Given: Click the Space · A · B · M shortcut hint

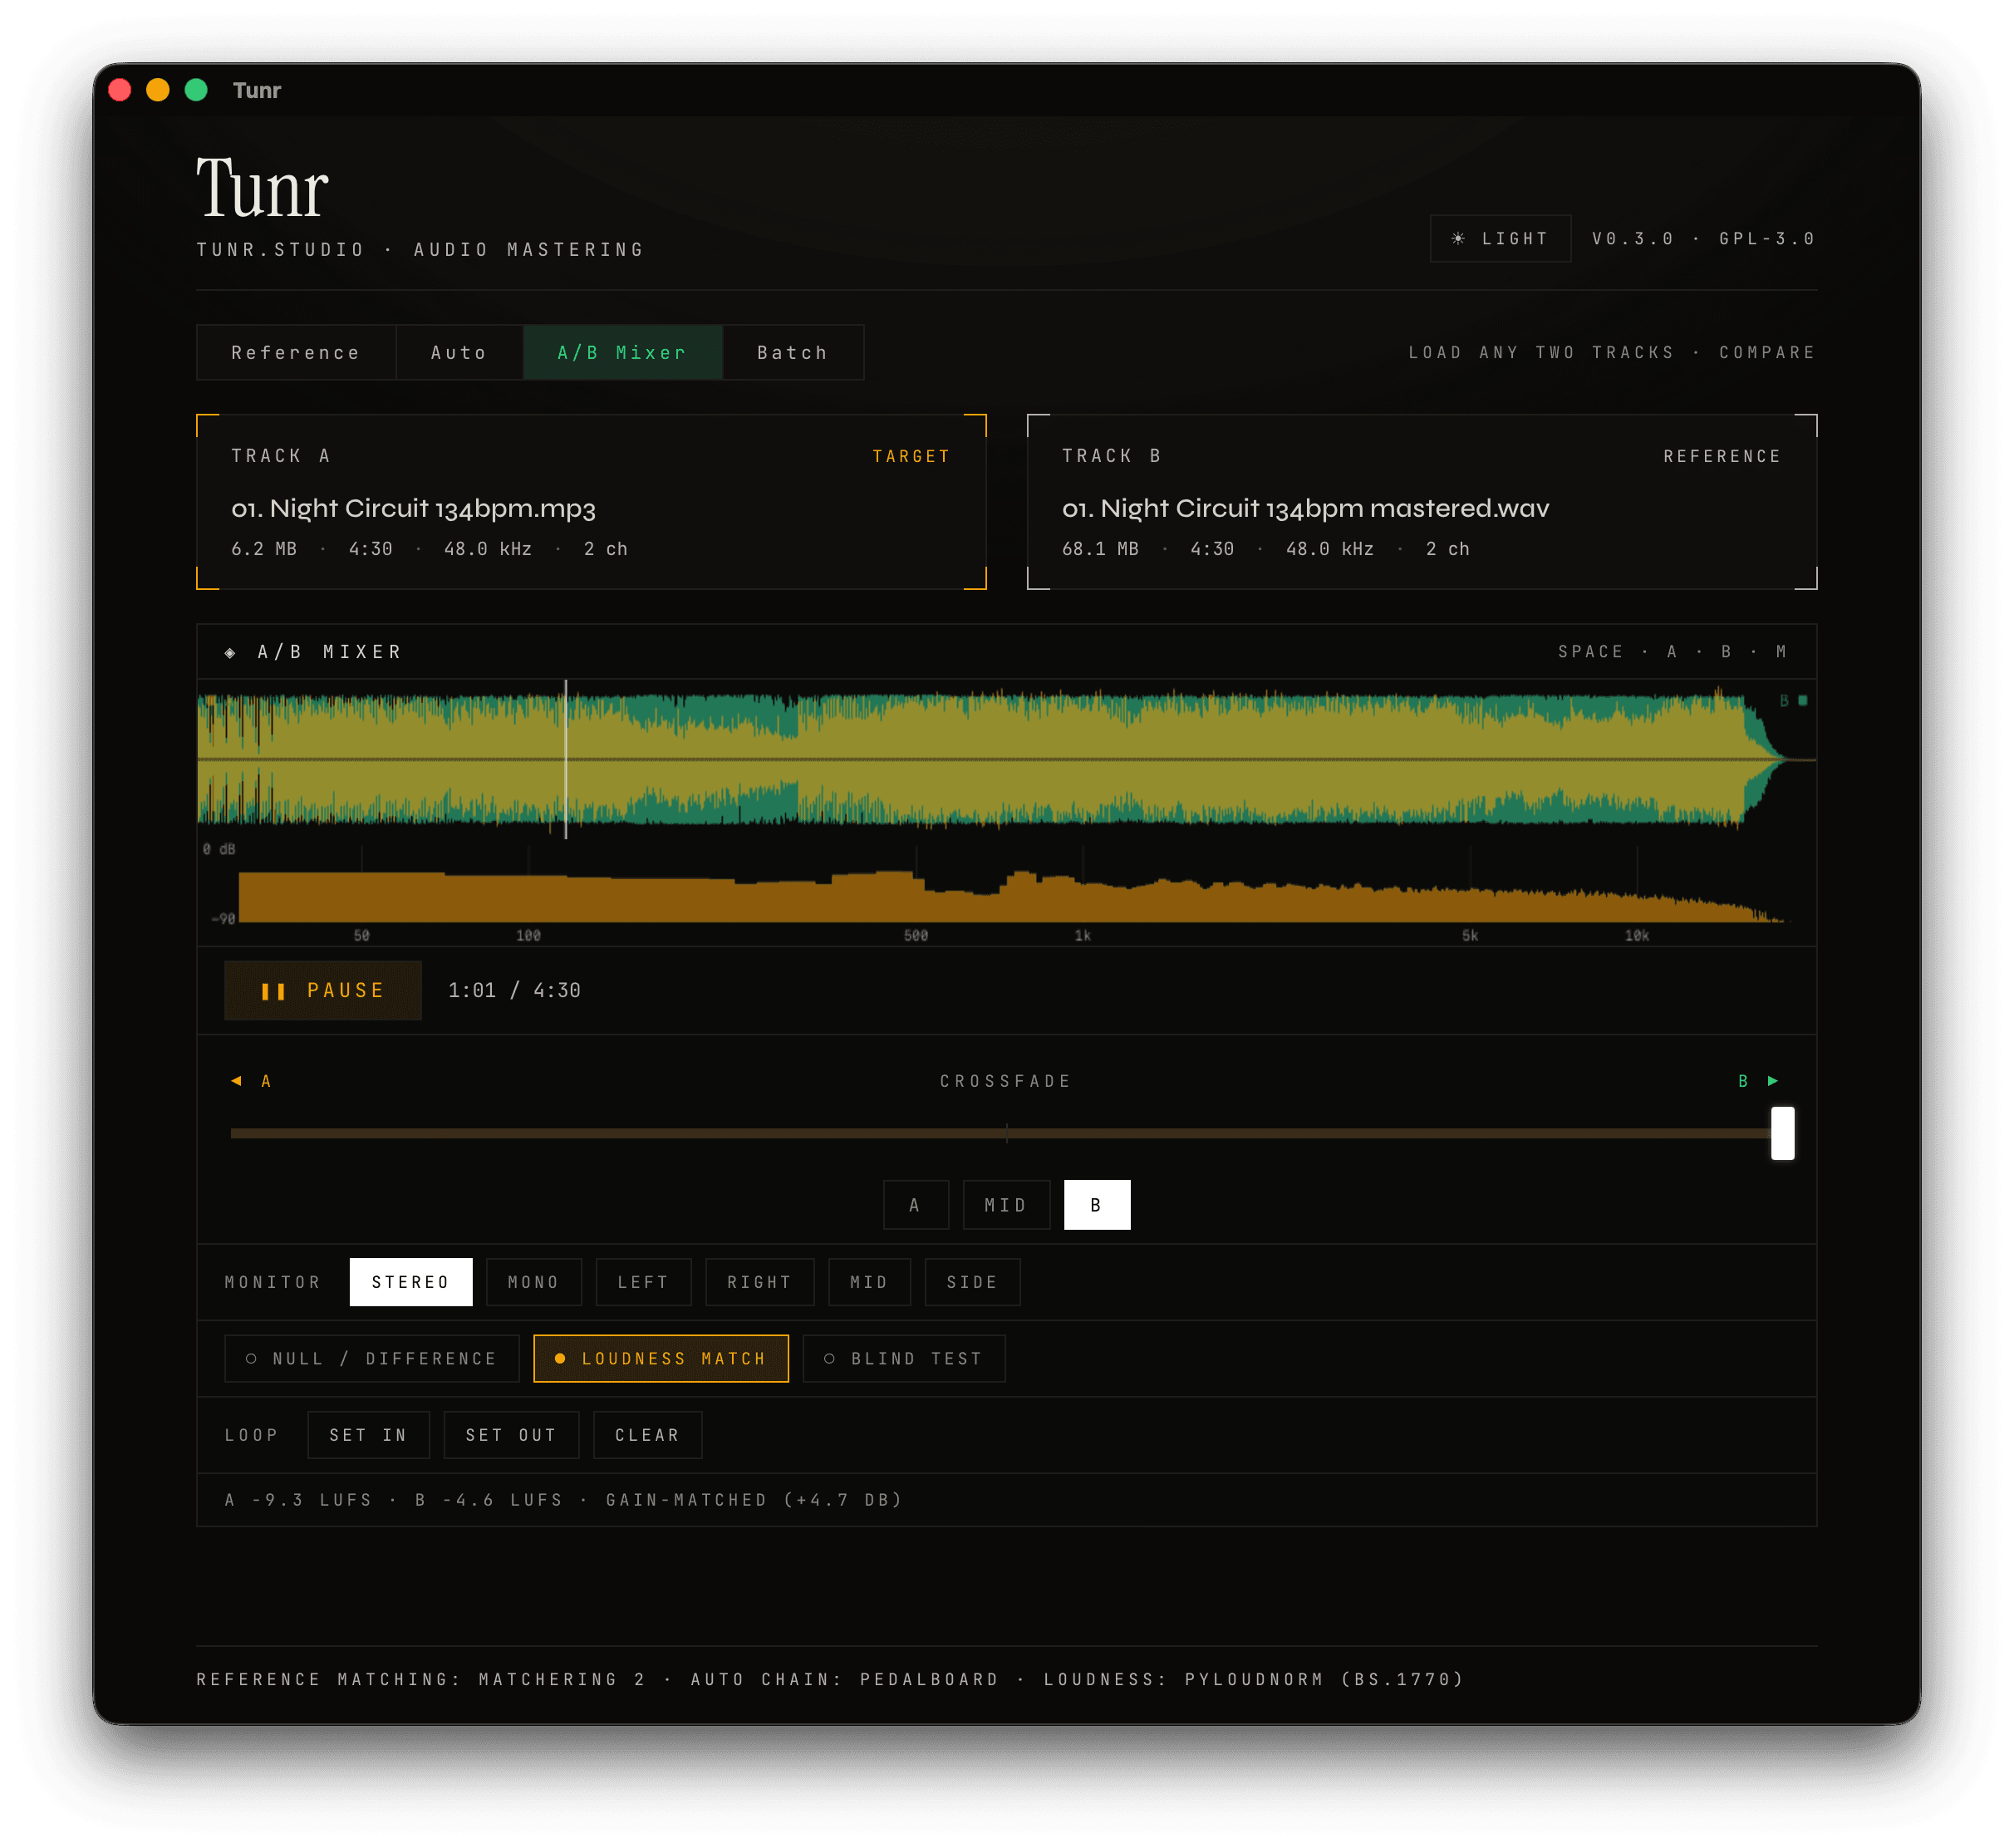Looking at the screenshot, I should click(1672, 651).
